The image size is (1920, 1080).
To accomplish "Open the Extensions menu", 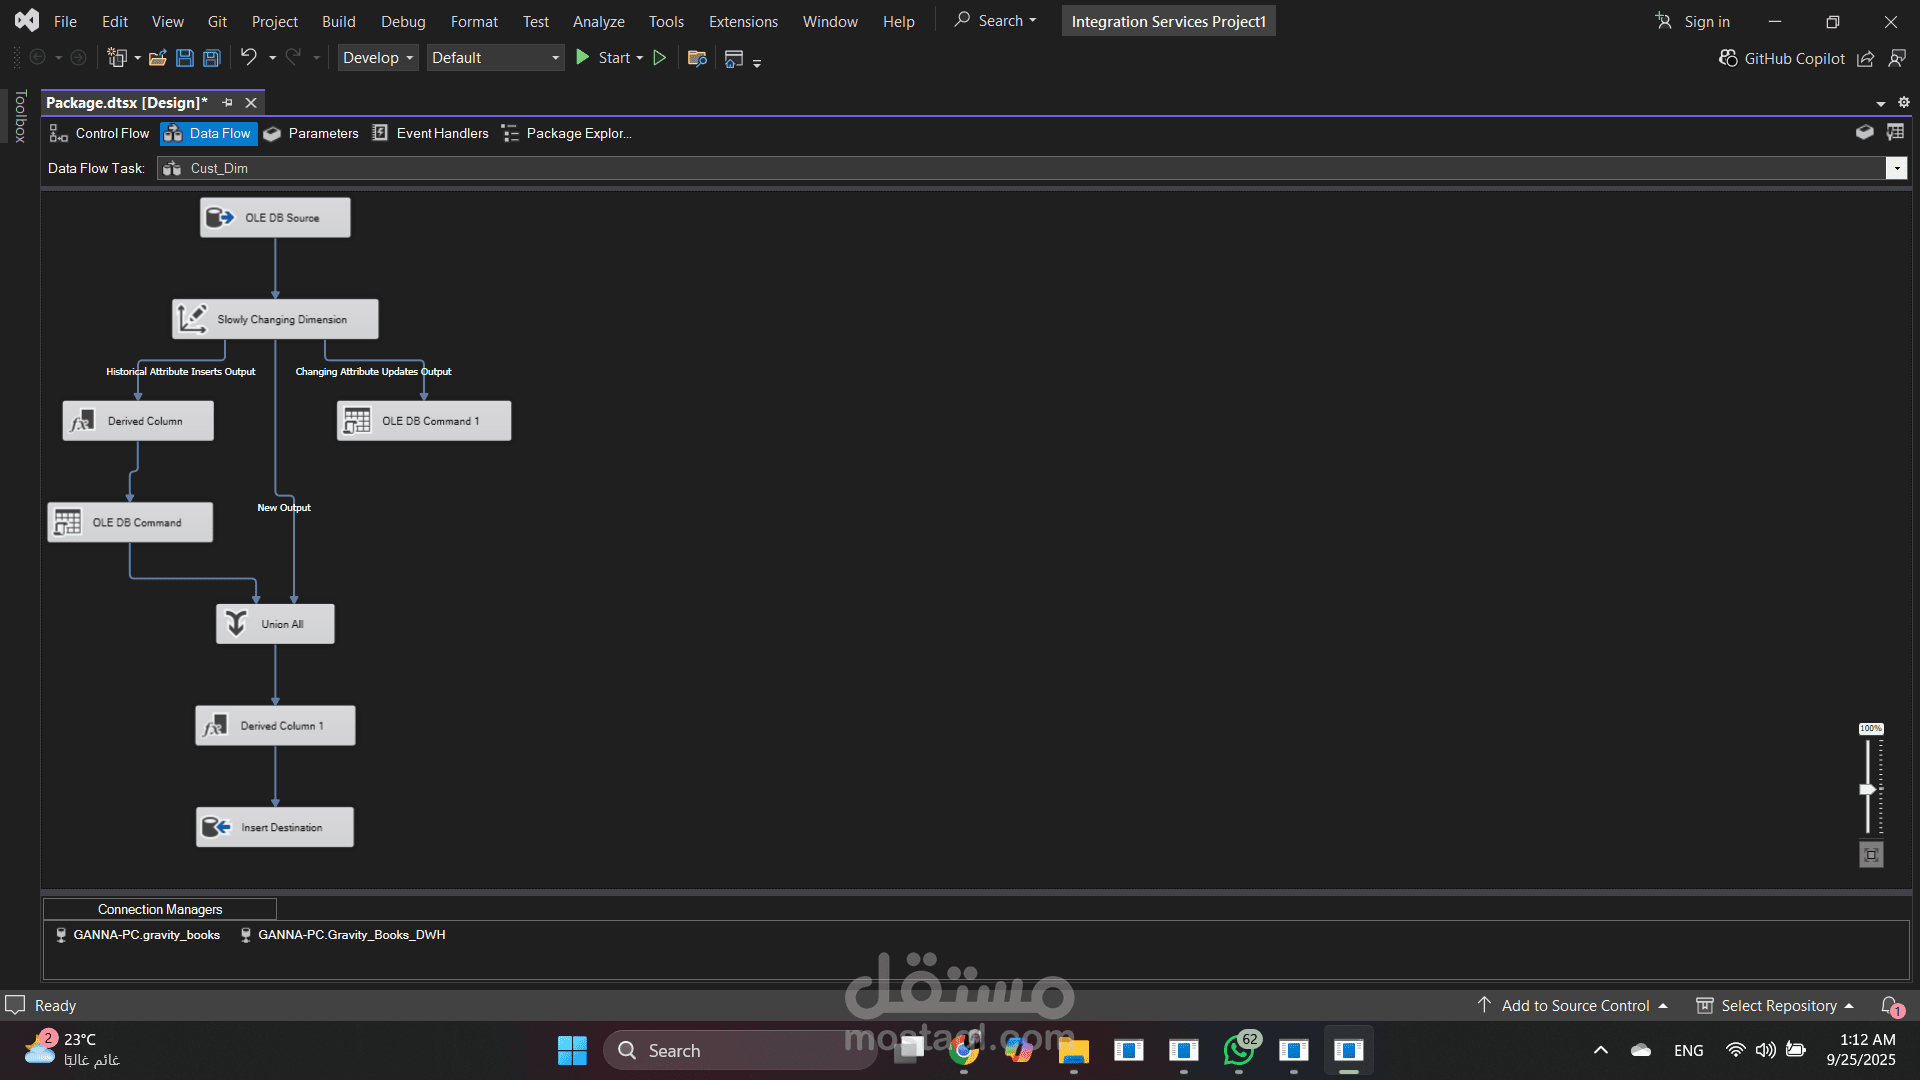I will point(742,21).
